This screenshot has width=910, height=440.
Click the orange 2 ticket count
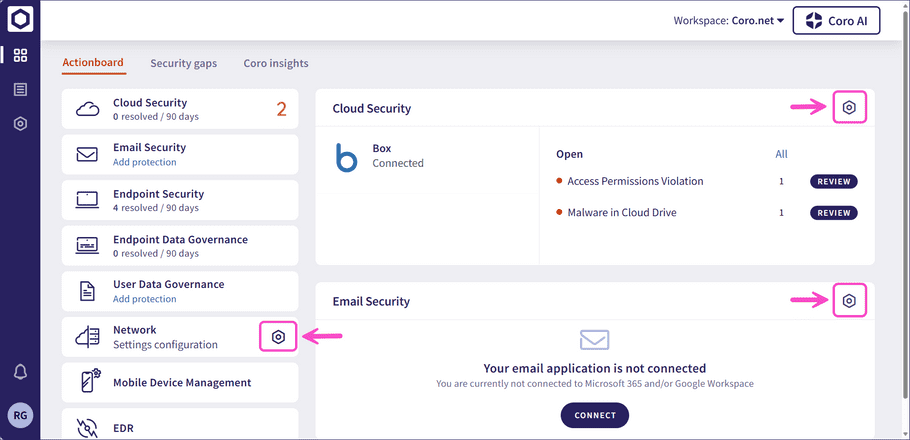281,109
